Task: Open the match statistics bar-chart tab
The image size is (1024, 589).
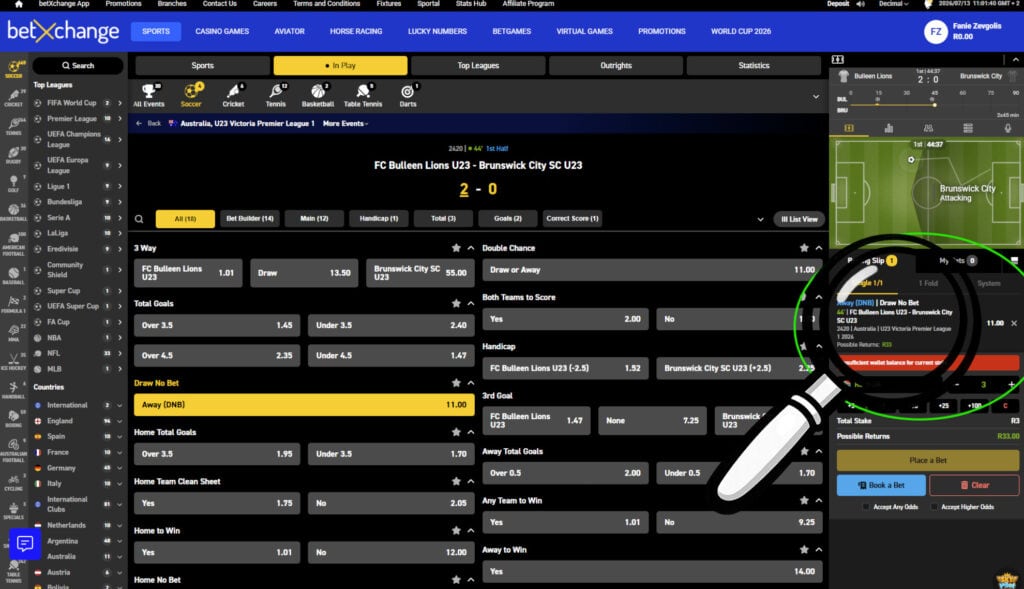Action: point(888,128)
